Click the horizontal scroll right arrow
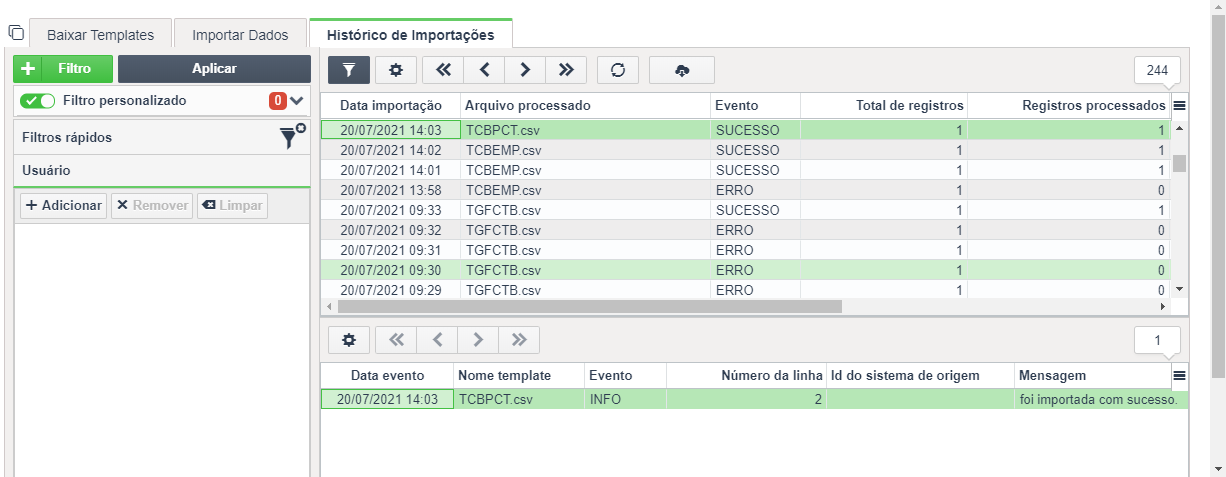1226x477 pixels. click(1162, 306)
